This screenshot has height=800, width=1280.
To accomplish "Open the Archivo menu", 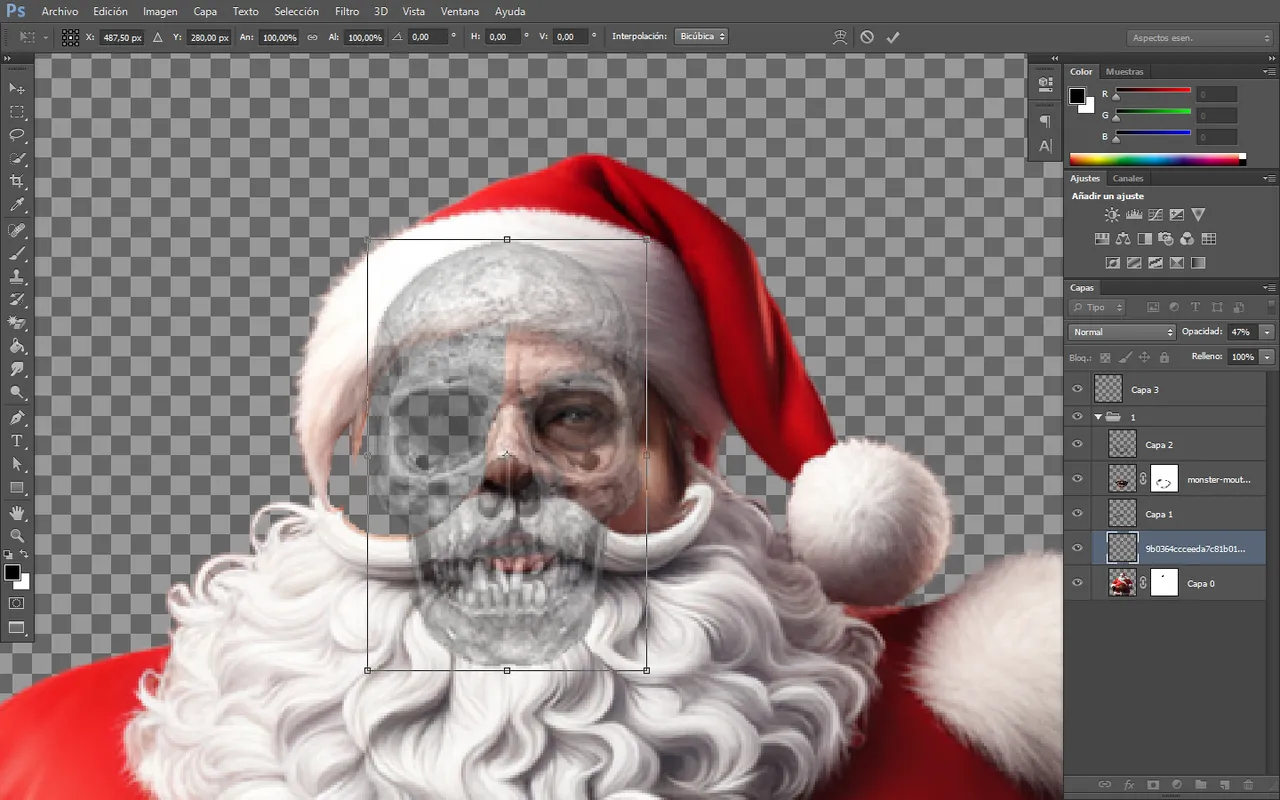I will click(x=60, y=12).
